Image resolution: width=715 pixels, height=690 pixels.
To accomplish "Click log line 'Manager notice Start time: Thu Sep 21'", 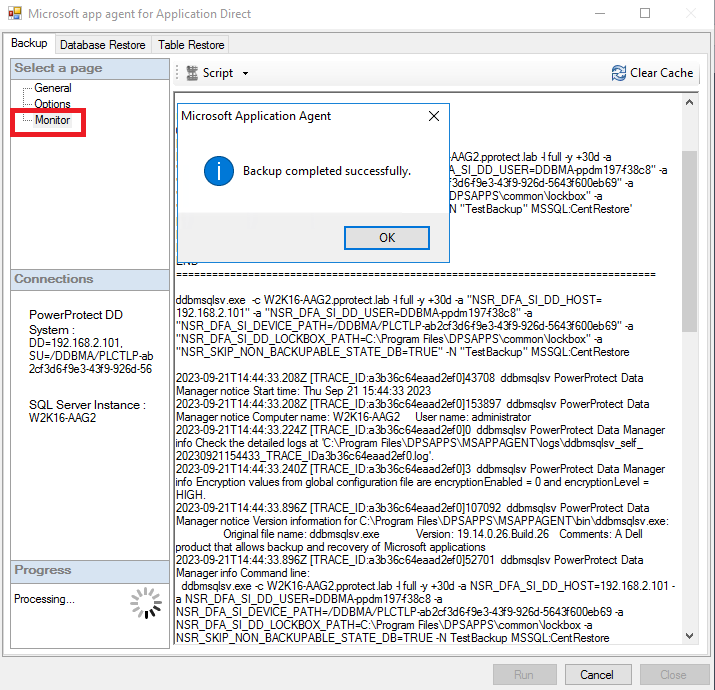I will click(303, 391).
